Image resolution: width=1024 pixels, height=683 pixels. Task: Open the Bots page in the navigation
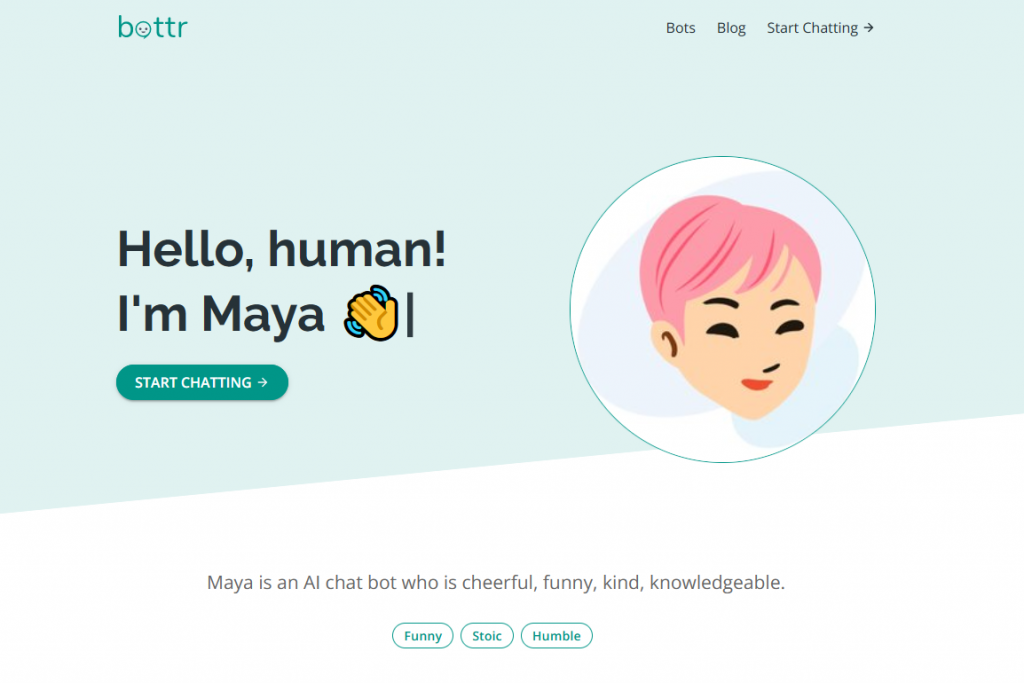pyautogui.click(x=680, y=28)
